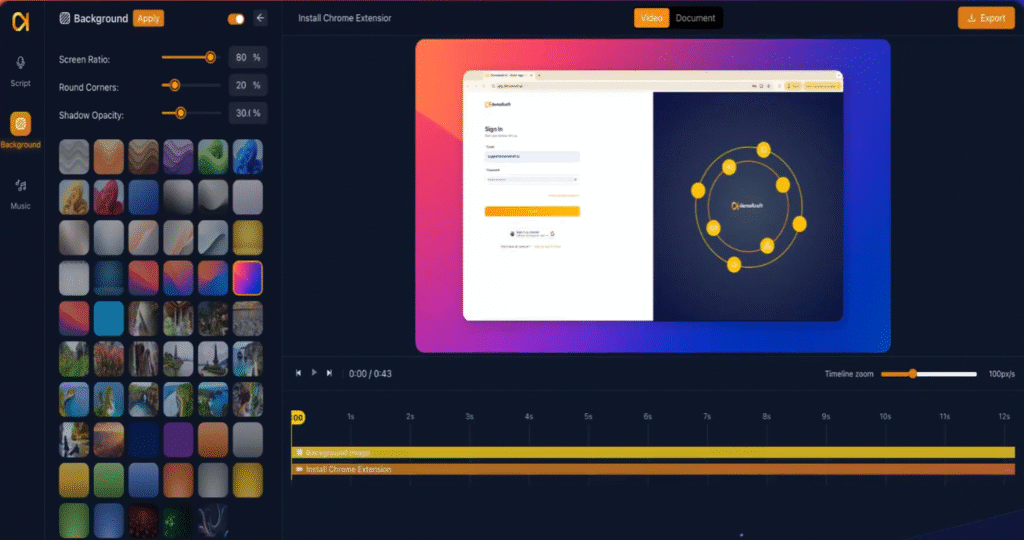Skip to the end of the video
The width and height of the screenshot is (1024, 540).
click(x=330, y=373)
